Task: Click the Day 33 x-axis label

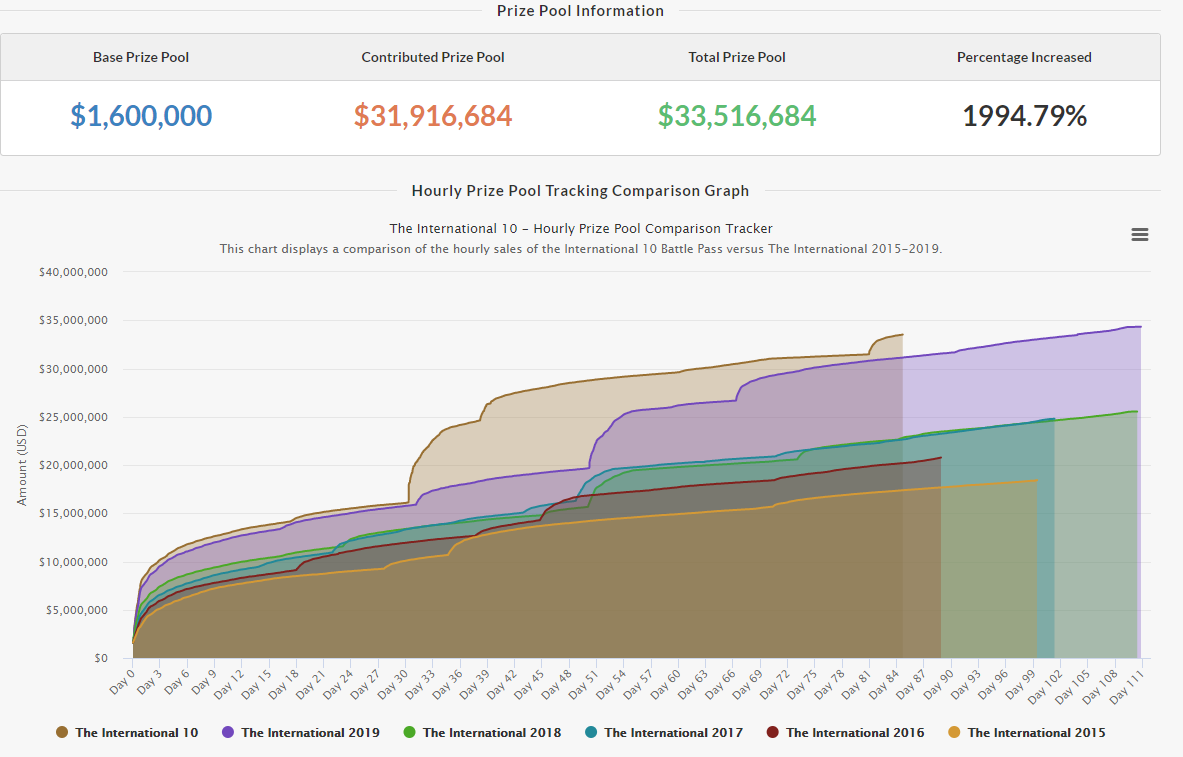Action: 419,683
